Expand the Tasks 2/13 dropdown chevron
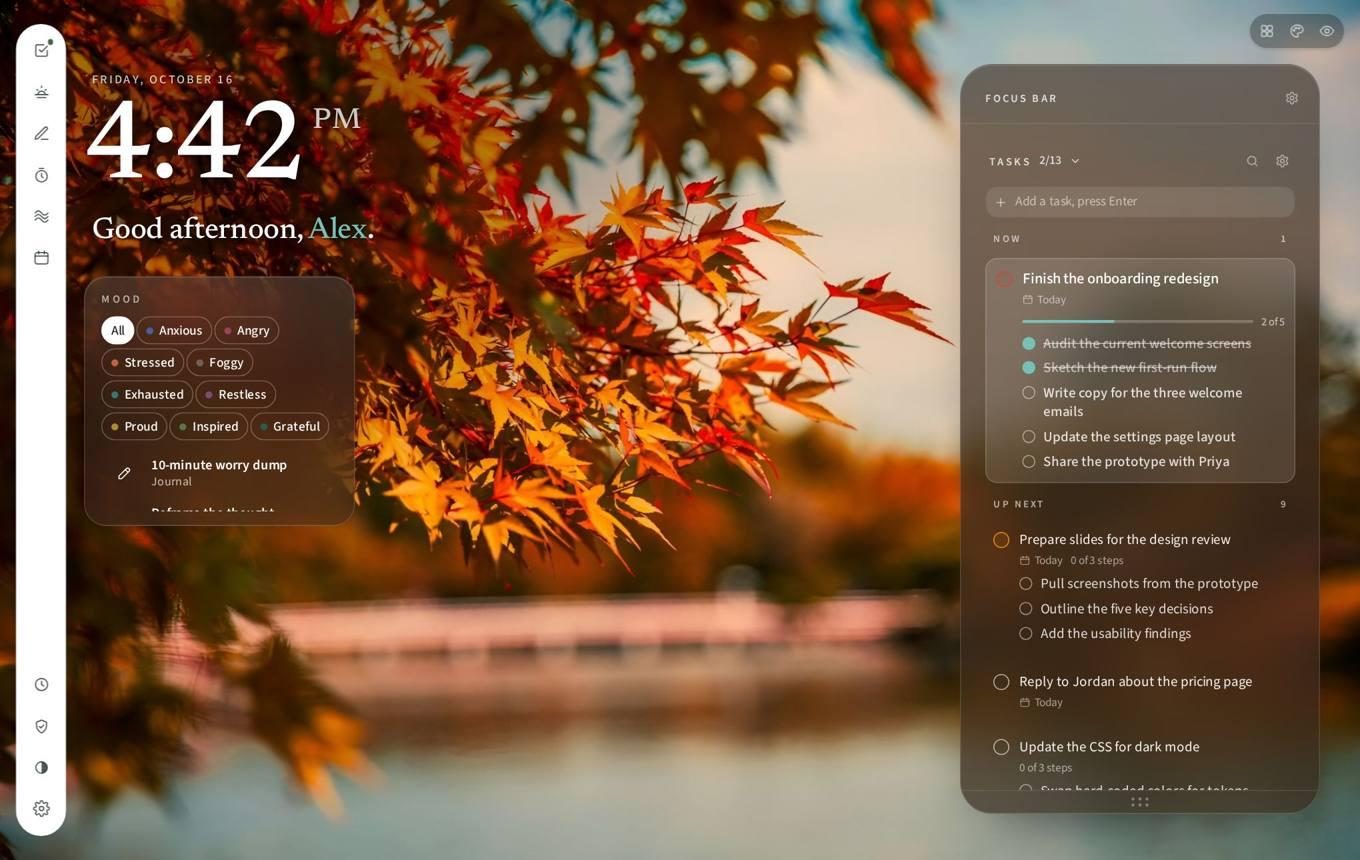The width and height of the screenshot is (1360, 860). 1075,161
